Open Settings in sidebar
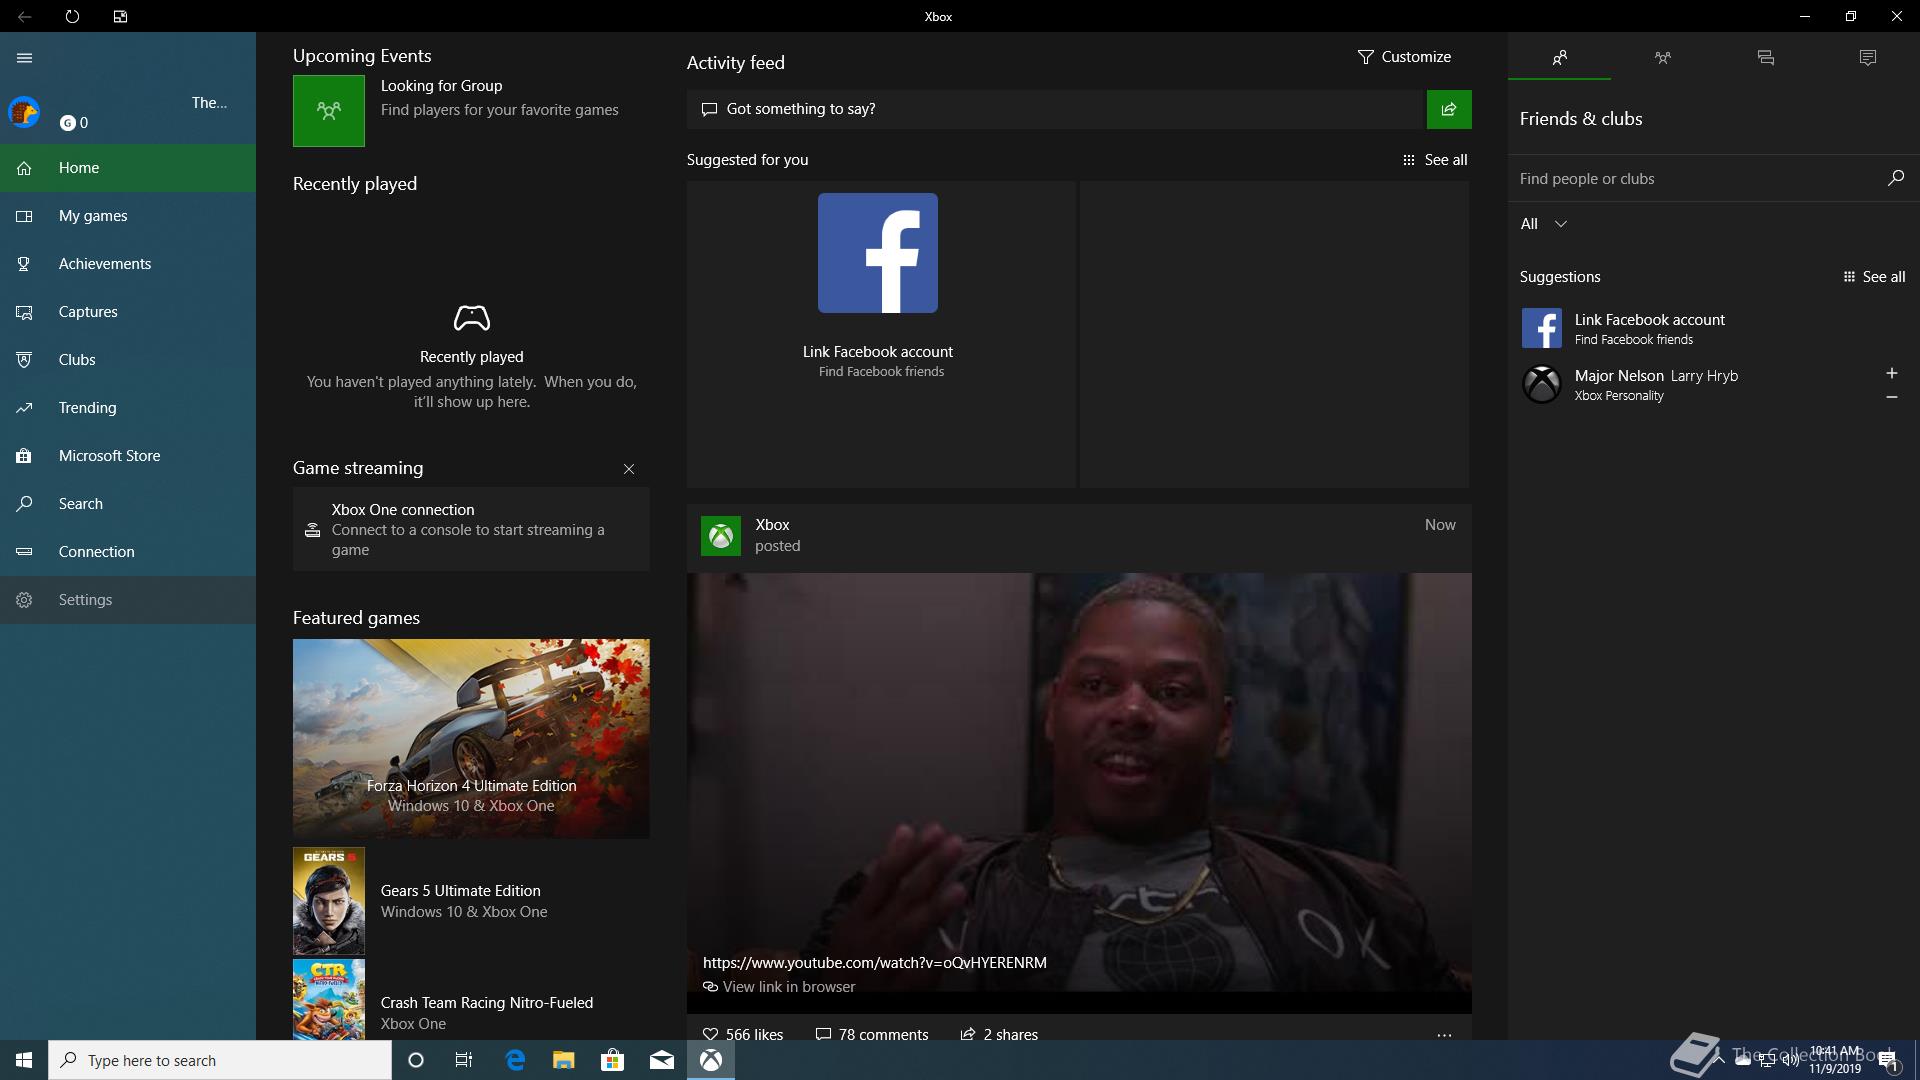 tap(128, 600)
